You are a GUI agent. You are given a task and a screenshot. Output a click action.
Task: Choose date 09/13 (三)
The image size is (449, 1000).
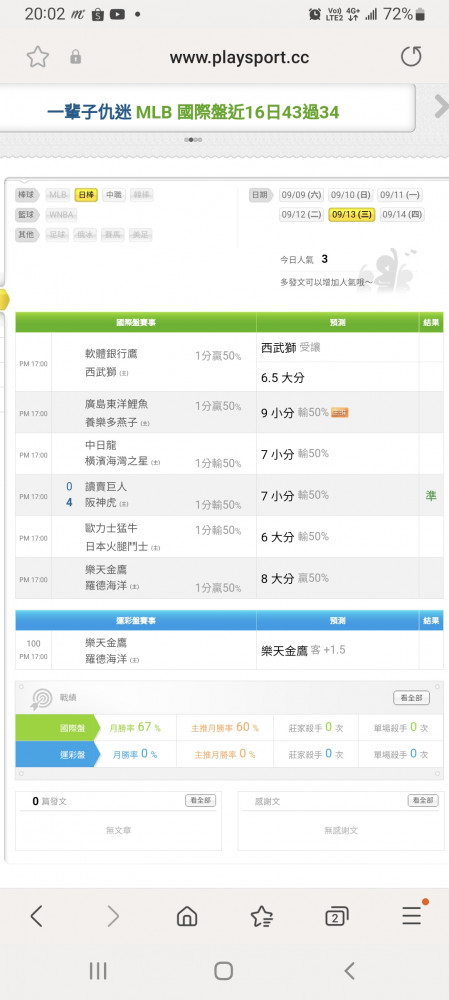(x=351, y=215)
